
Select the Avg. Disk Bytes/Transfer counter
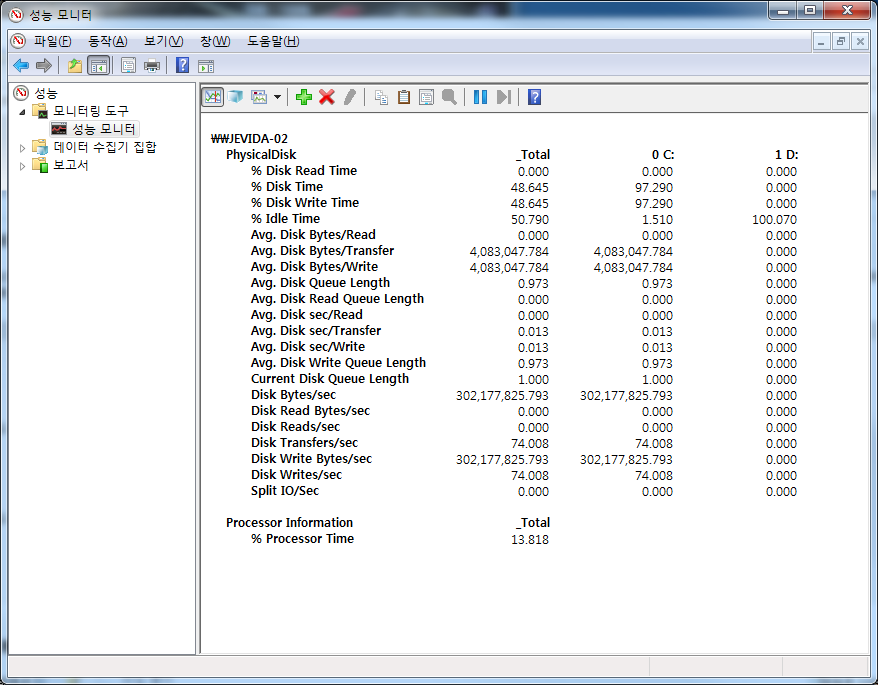click(x=323, y=251)
